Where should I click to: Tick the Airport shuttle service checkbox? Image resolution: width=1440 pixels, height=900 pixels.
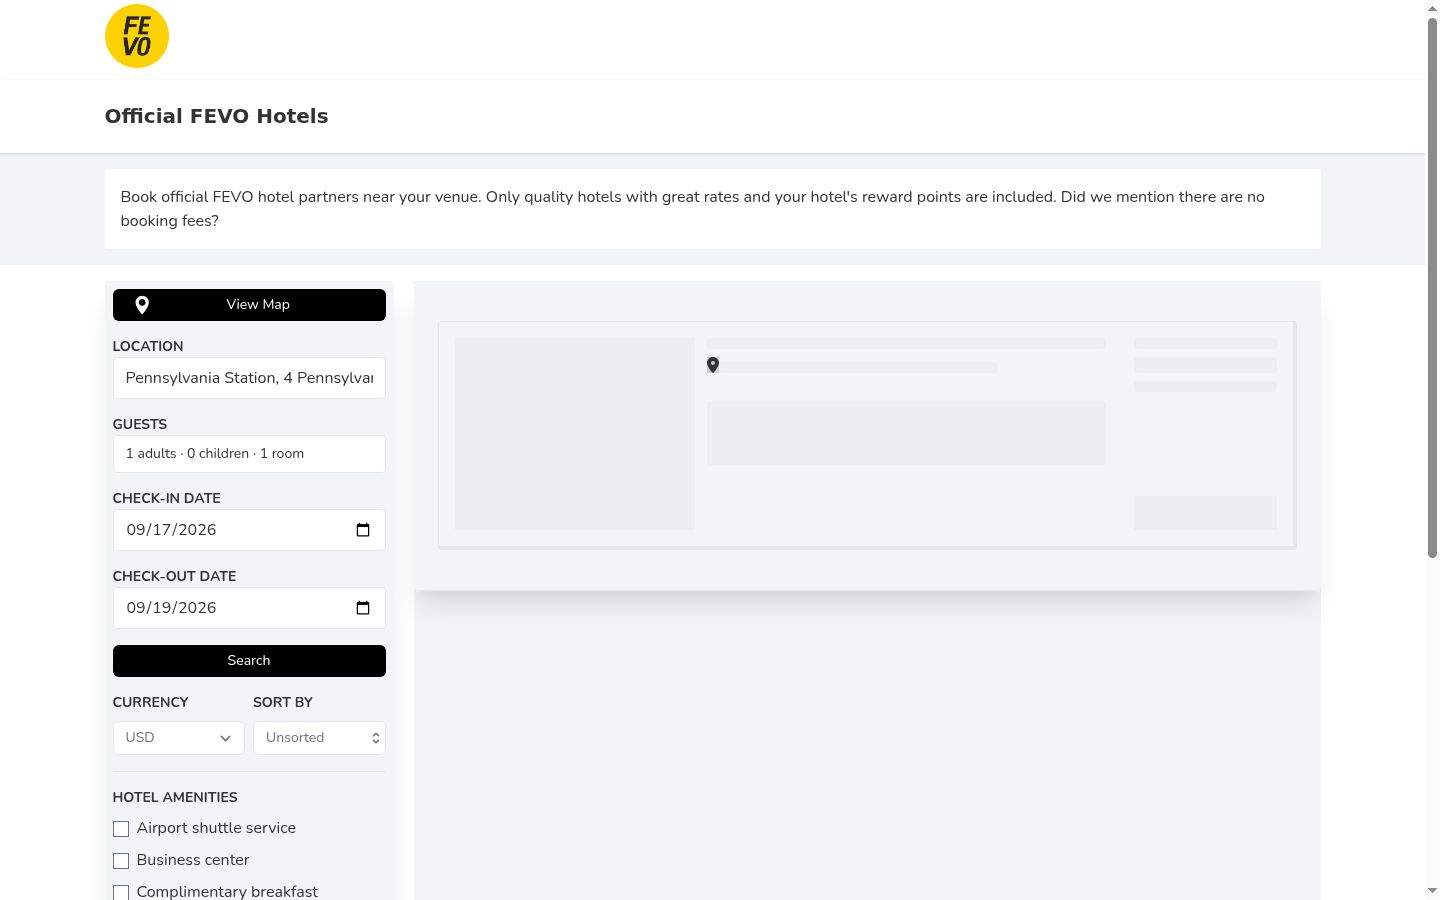coord(121,829)
